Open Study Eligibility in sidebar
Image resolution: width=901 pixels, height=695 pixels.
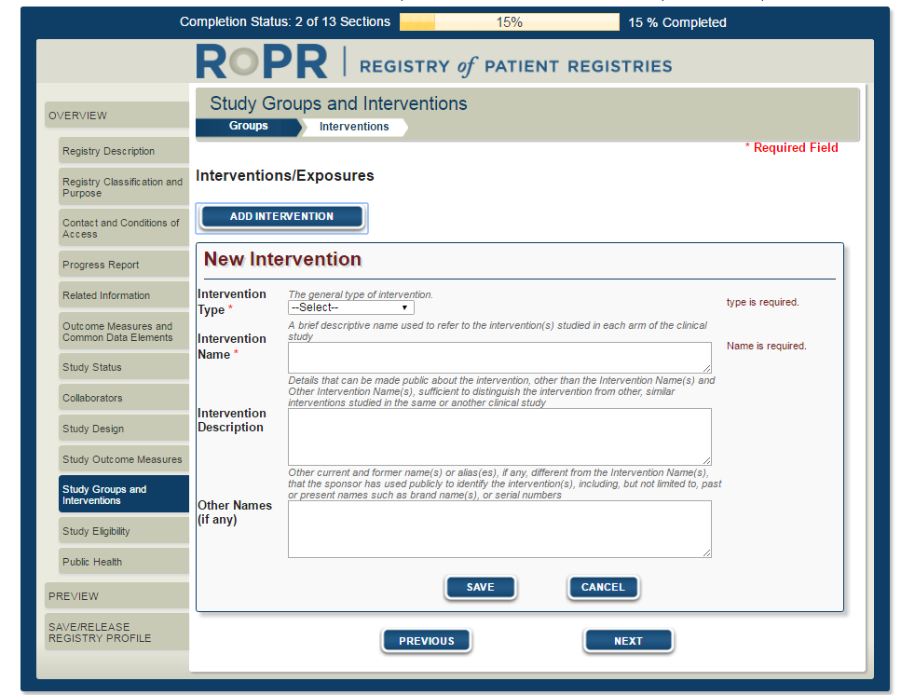124,531
